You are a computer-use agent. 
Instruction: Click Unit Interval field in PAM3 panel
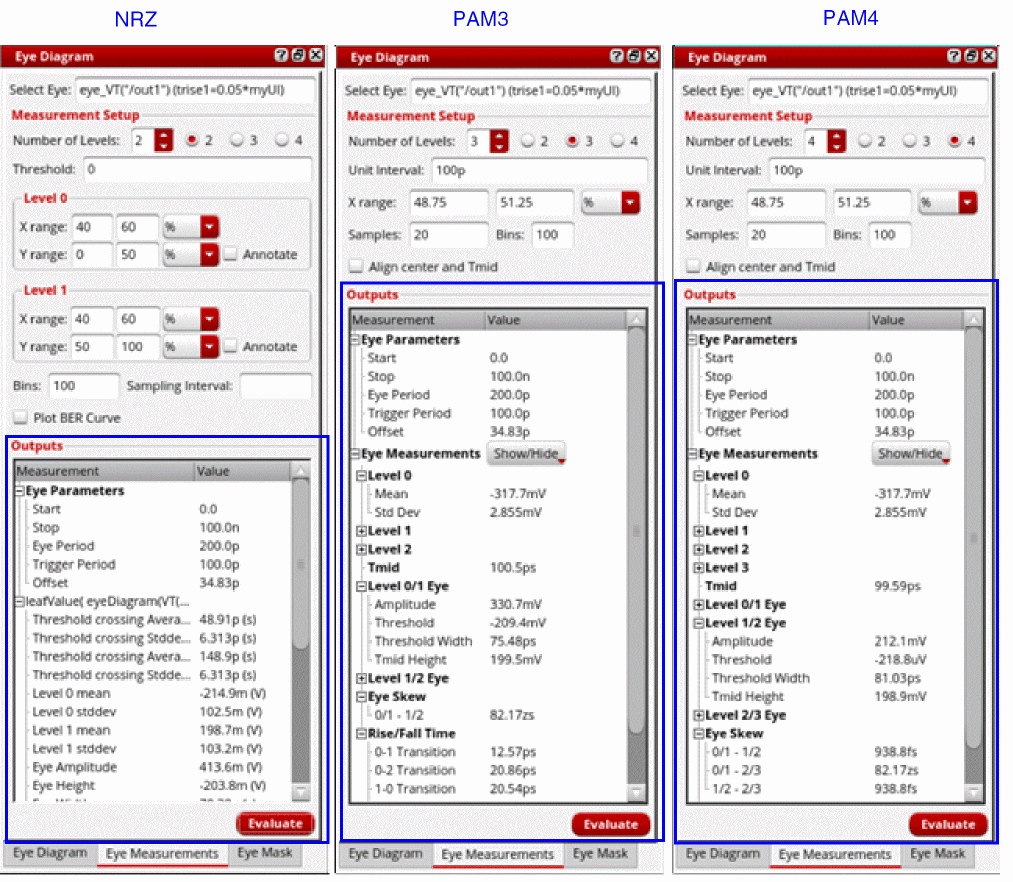pyautogui.click(x=539, y=171)
